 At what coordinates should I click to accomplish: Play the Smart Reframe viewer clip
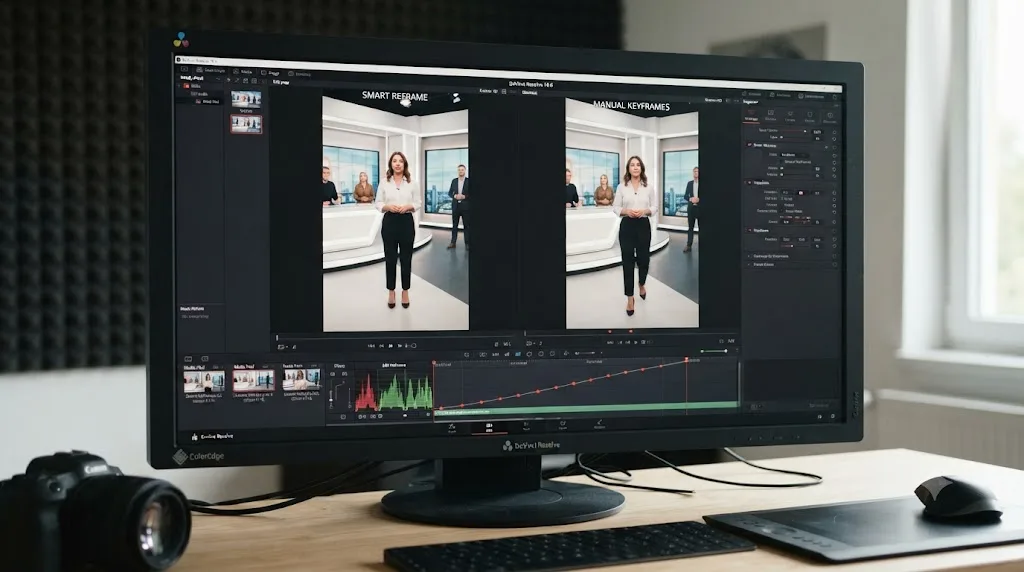tap(391, 345)
